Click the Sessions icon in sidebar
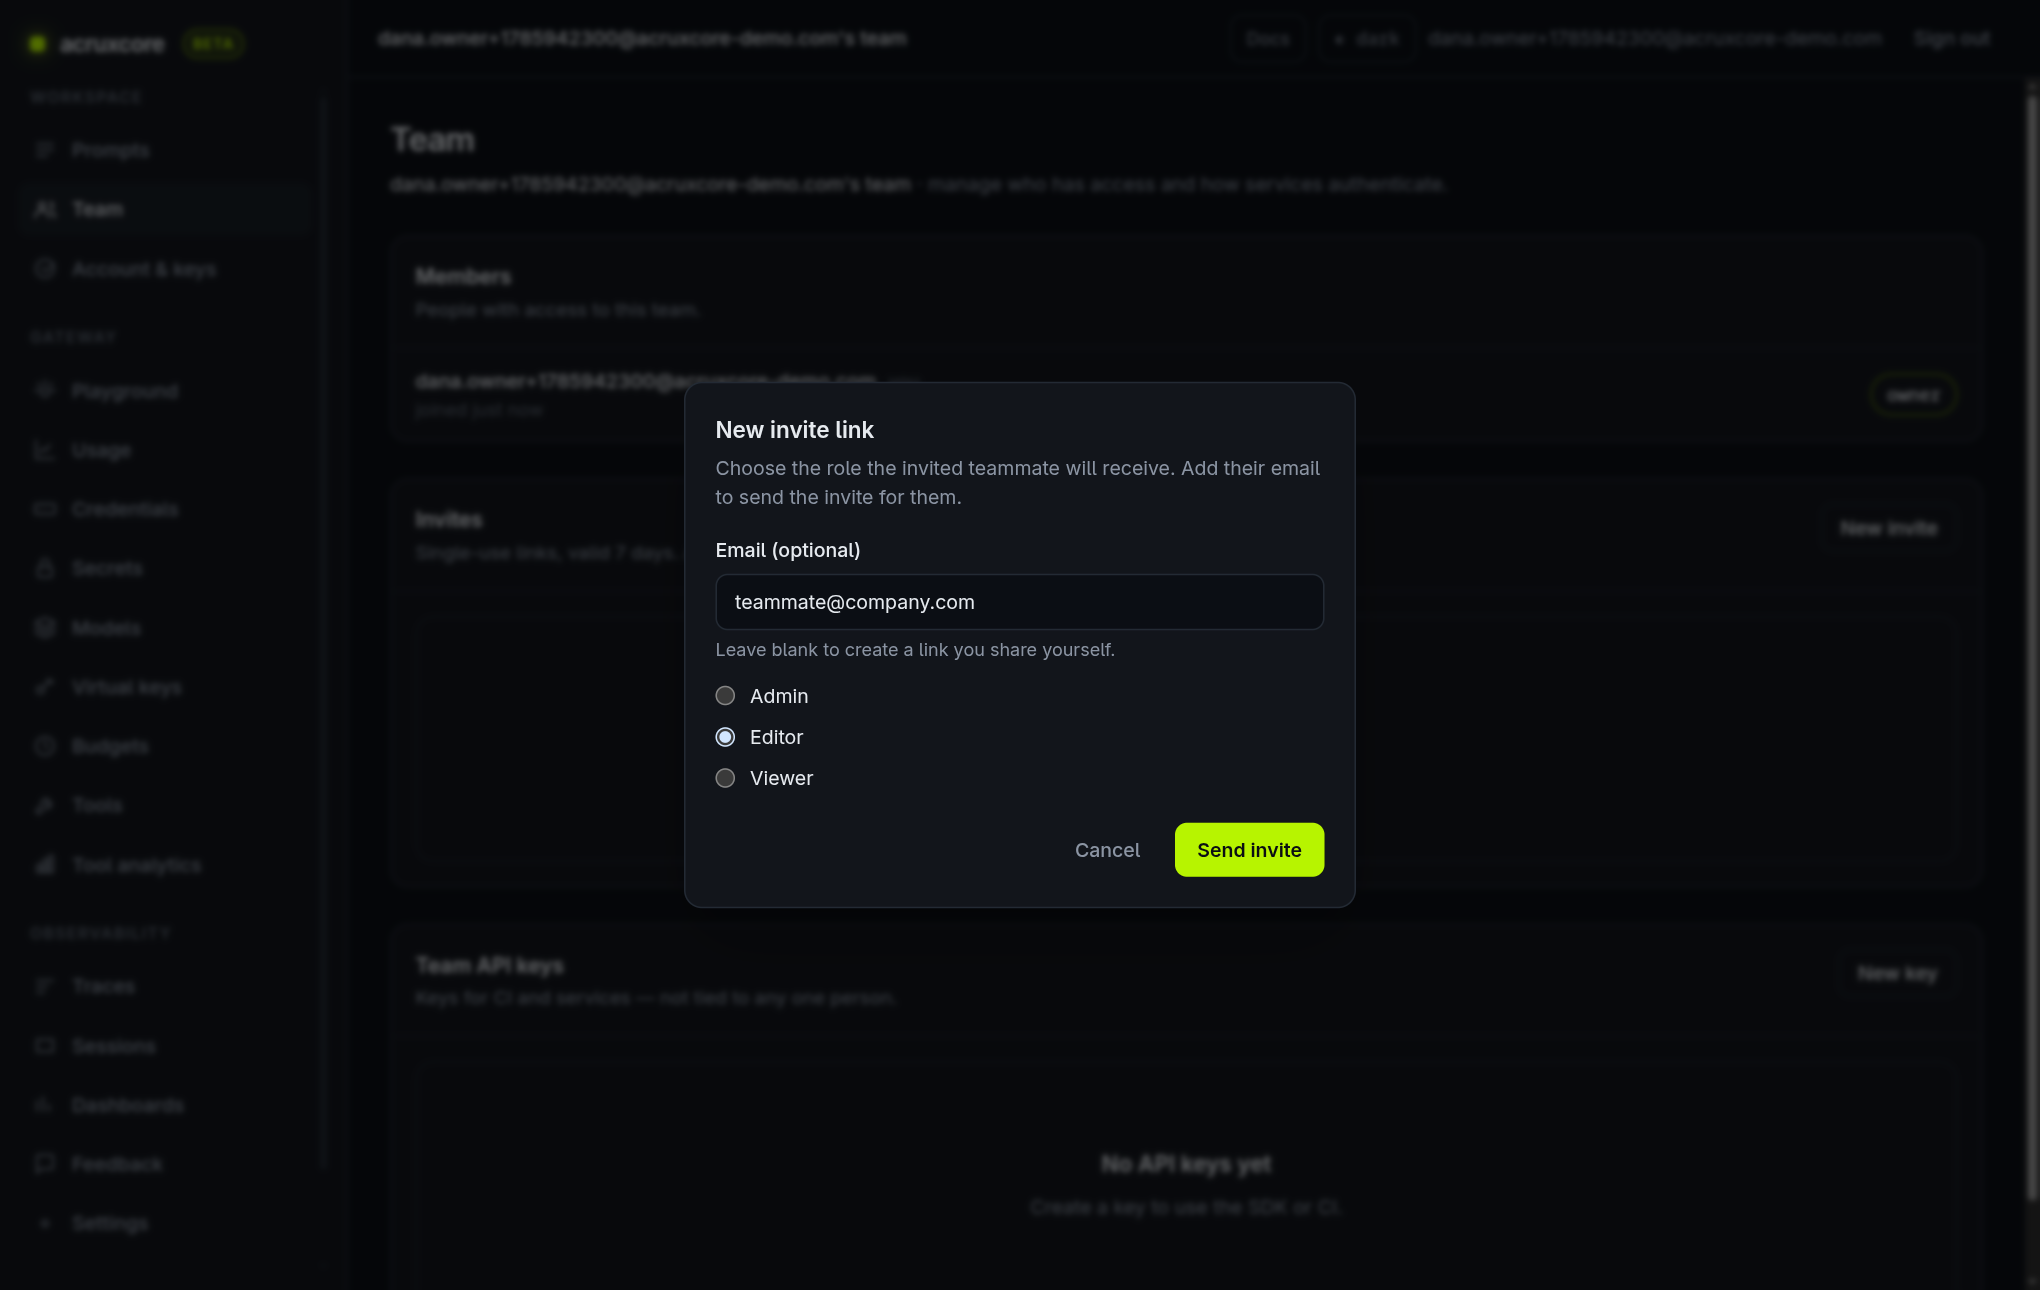 pyautogui.click(x=44, y=1046)
